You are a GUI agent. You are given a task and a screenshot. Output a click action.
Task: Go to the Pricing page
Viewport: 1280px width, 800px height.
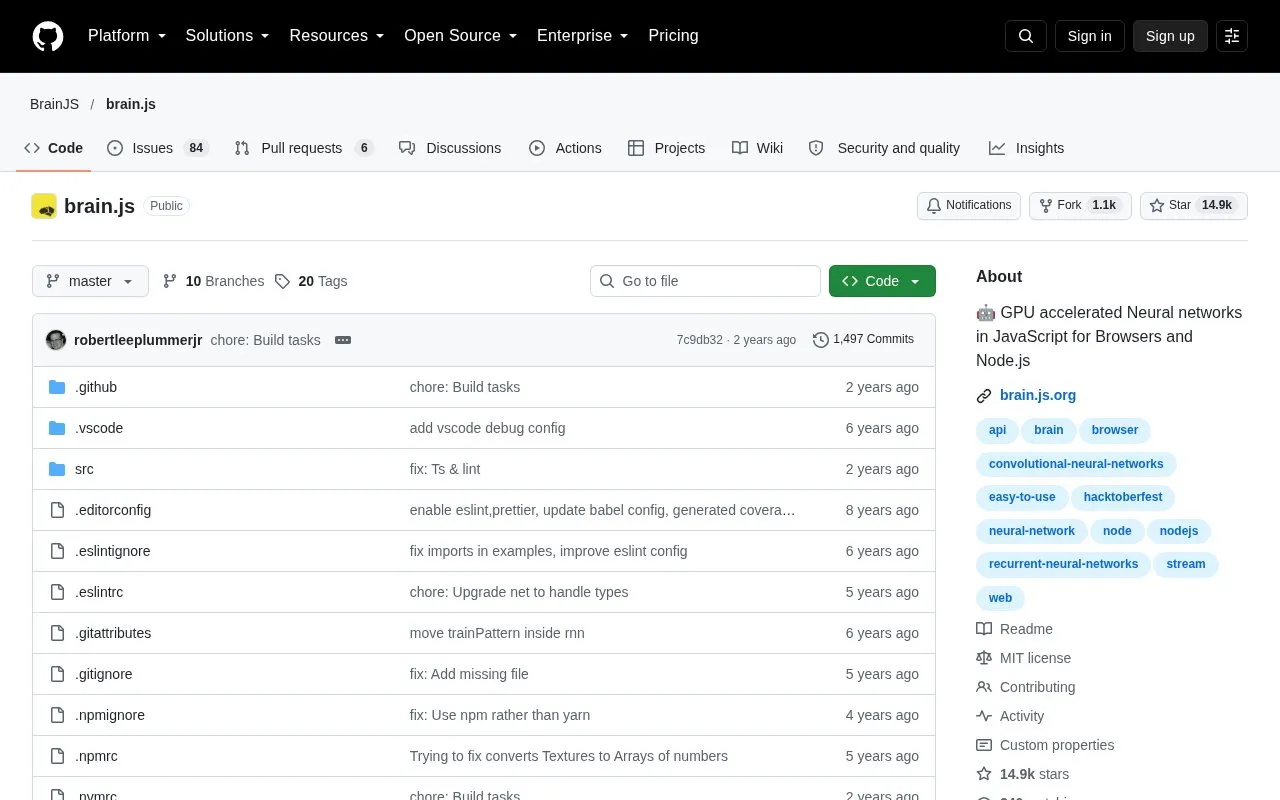[673, 36]
